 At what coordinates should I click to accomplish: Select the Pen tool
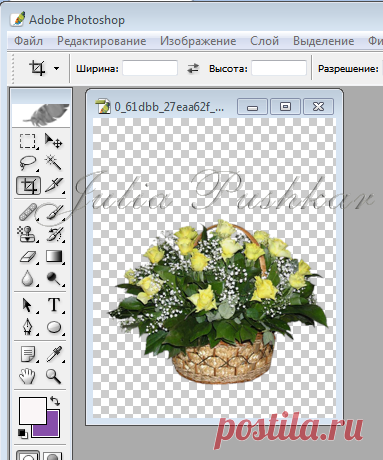coord(27,327)
